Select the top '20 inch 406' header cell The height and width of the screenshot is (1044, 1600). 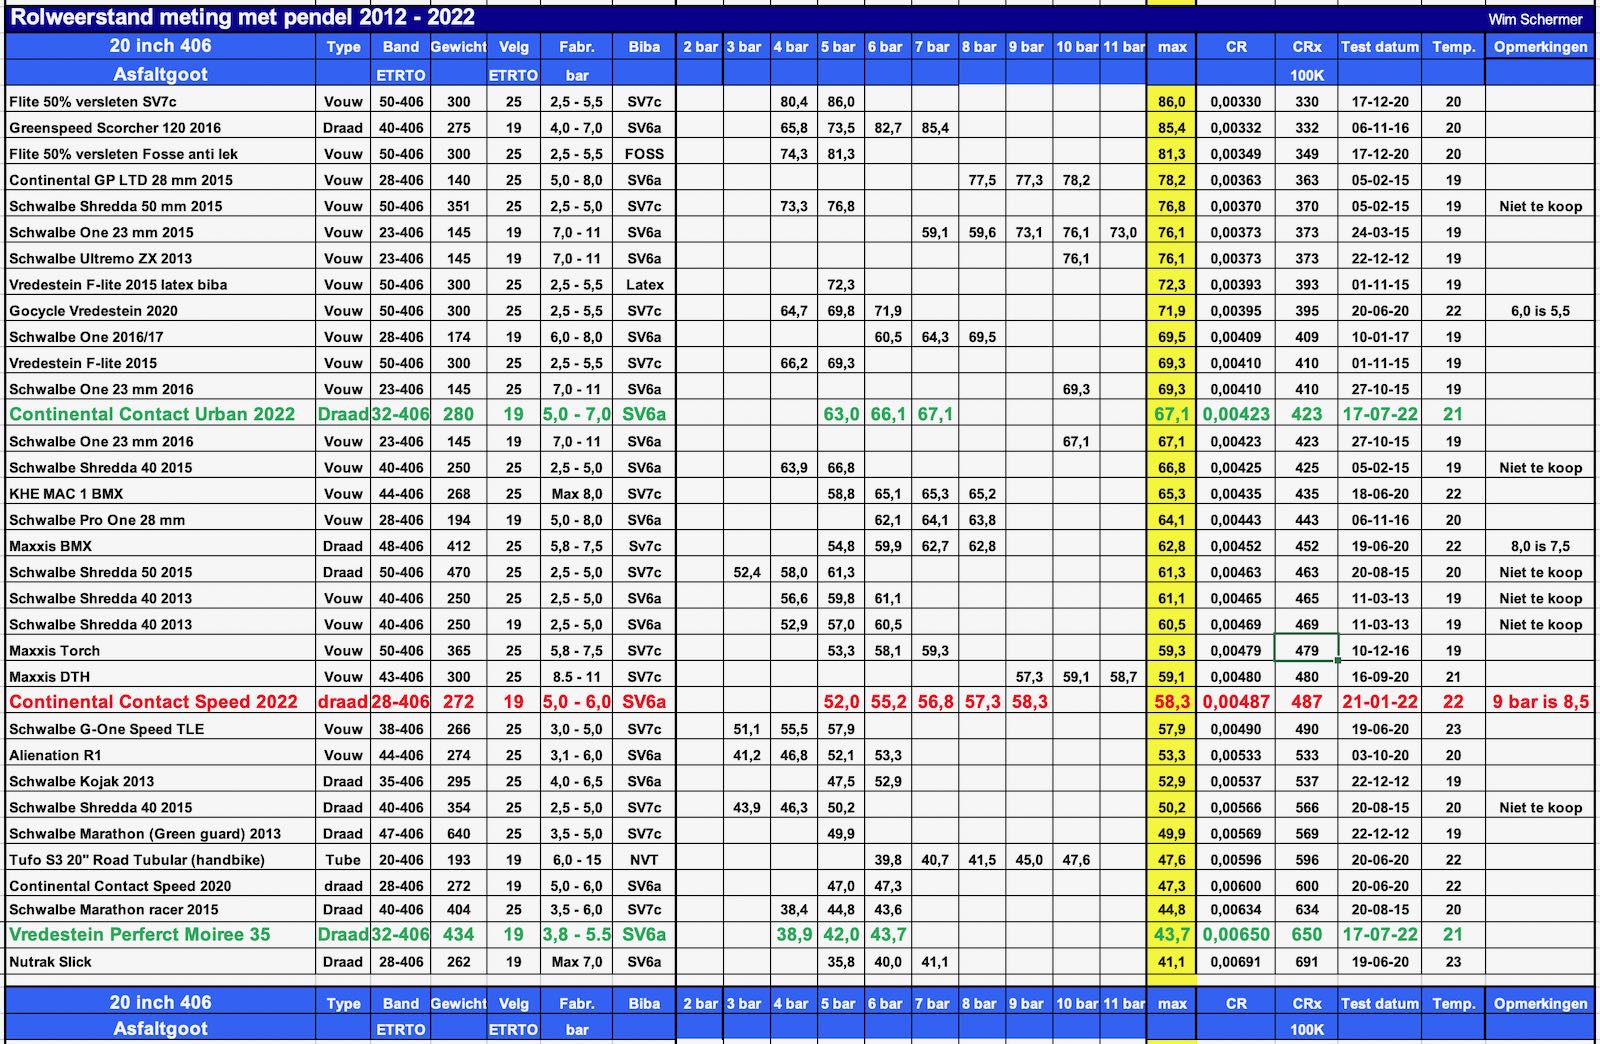[x=160, y=46]
